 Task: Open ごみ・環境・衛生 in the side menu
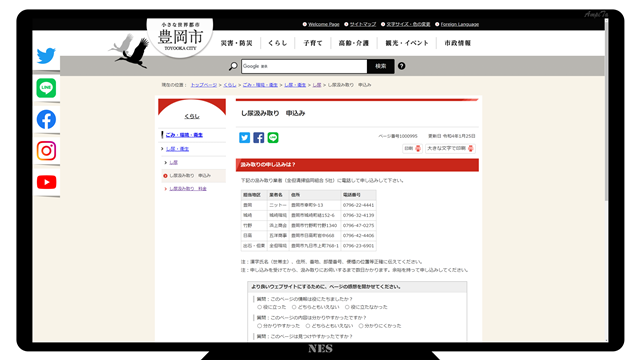[x=184, y=135]
